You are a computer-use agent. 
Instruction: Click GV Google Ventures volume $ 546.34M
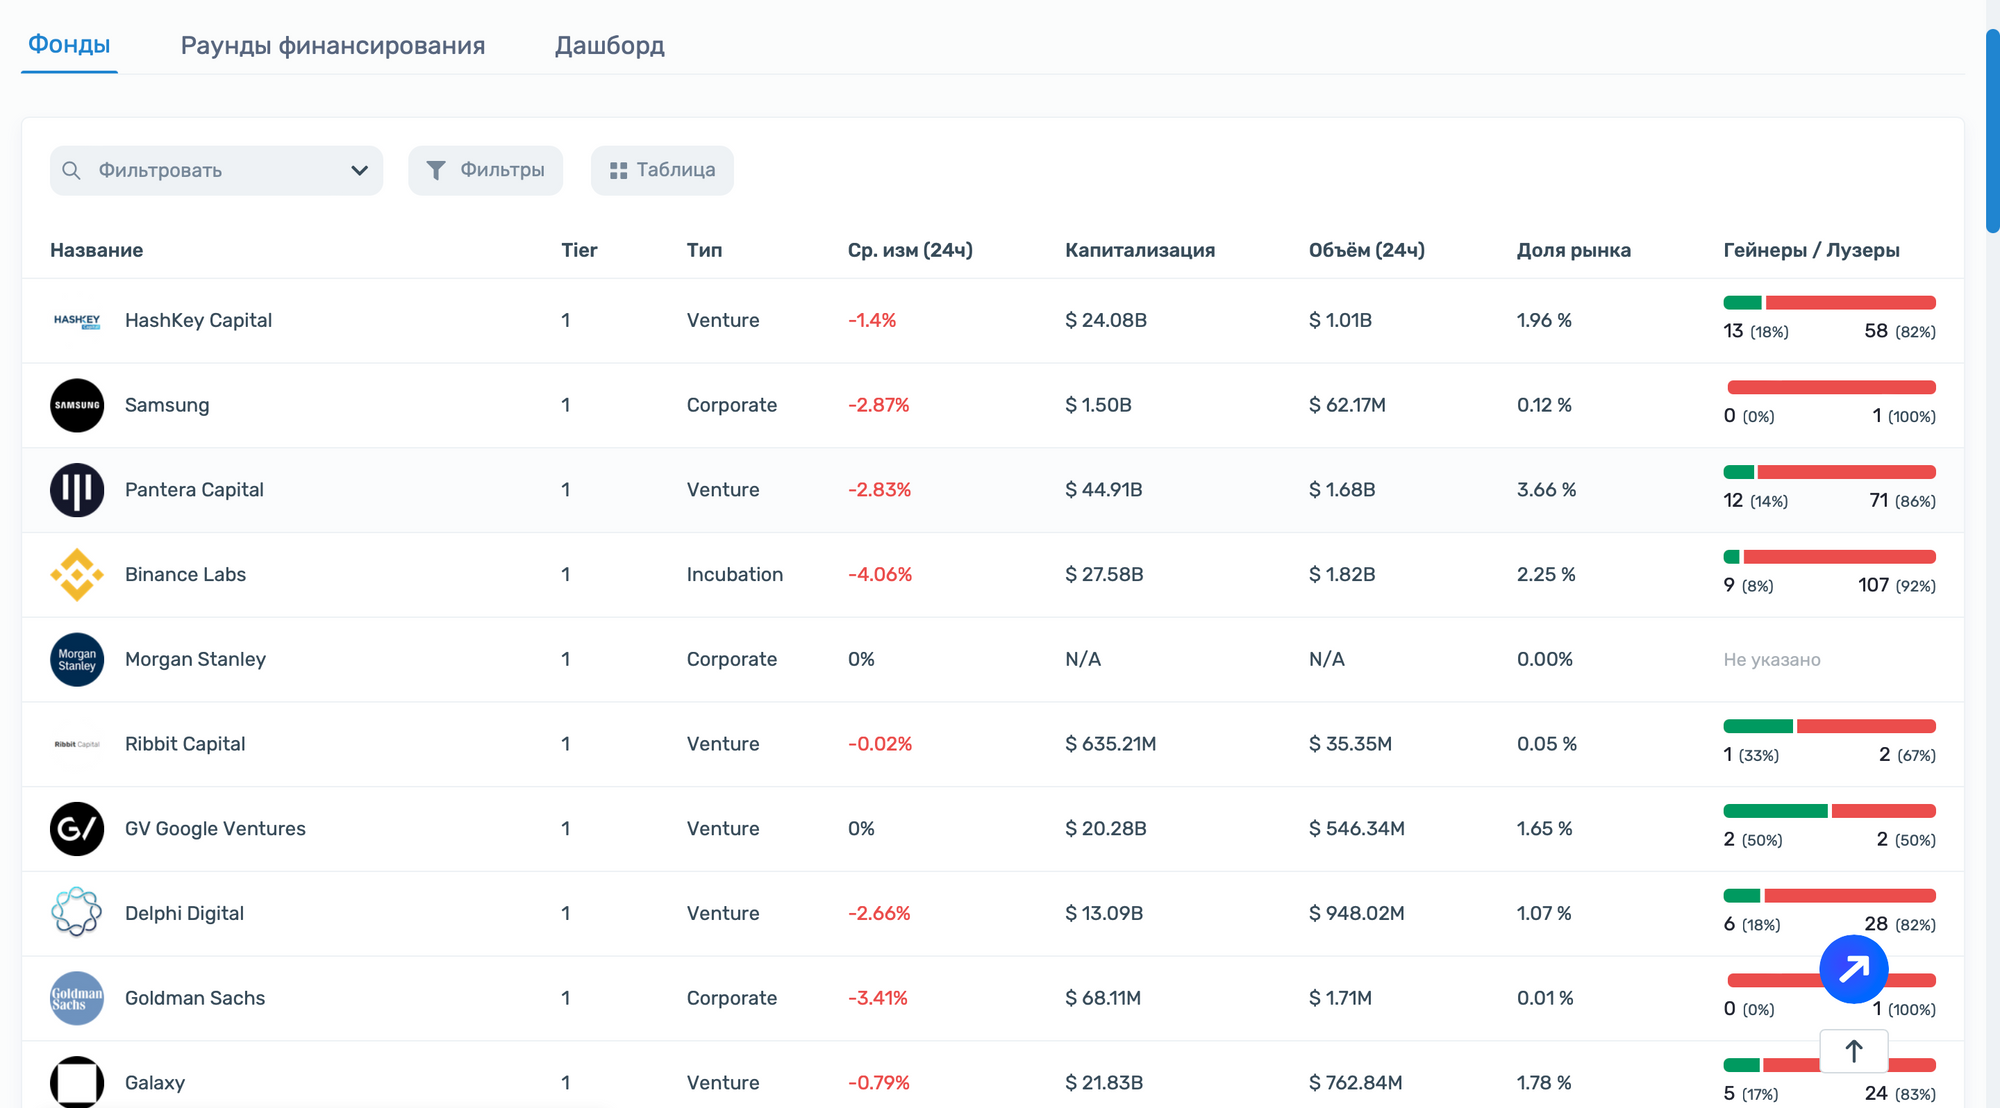coord(1357,829)
